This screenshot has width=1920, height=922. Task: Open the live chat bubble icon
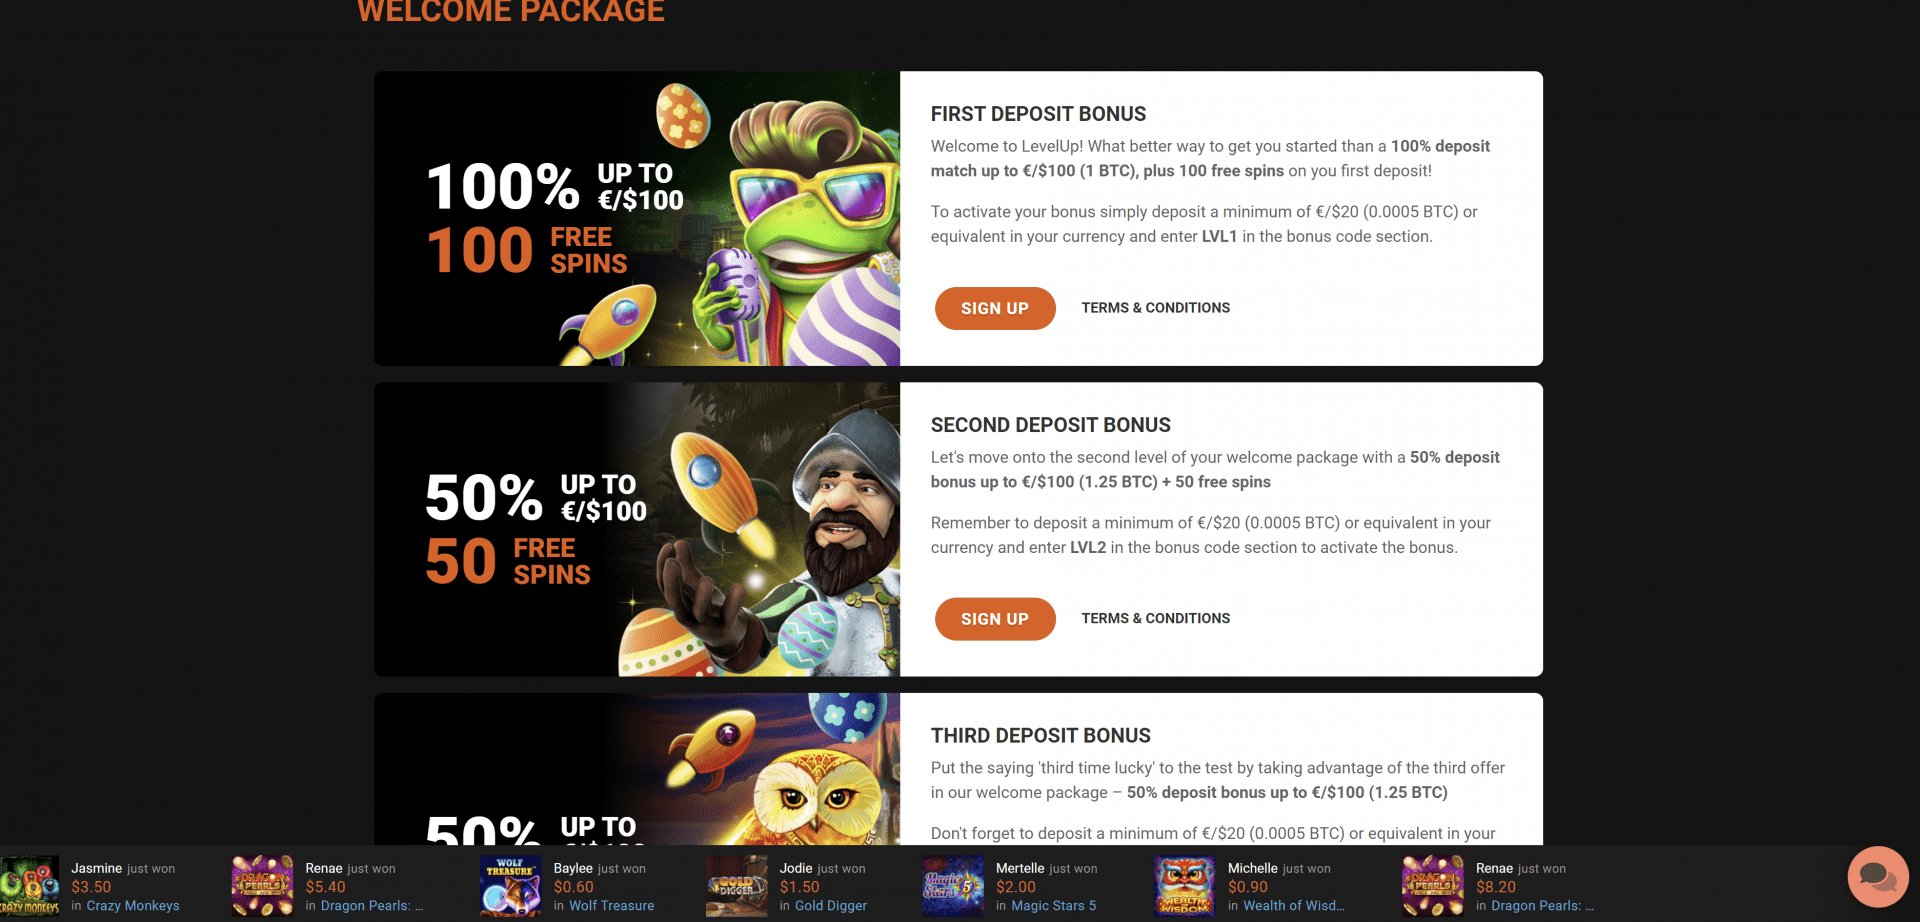(x=1878, y=877)
